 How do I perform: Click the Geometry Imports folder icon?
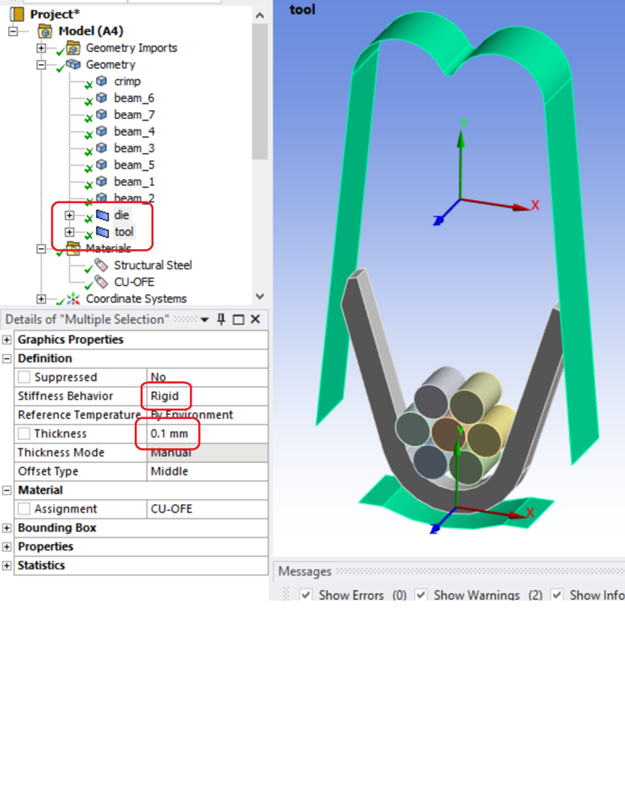click(x=73, y=48)
